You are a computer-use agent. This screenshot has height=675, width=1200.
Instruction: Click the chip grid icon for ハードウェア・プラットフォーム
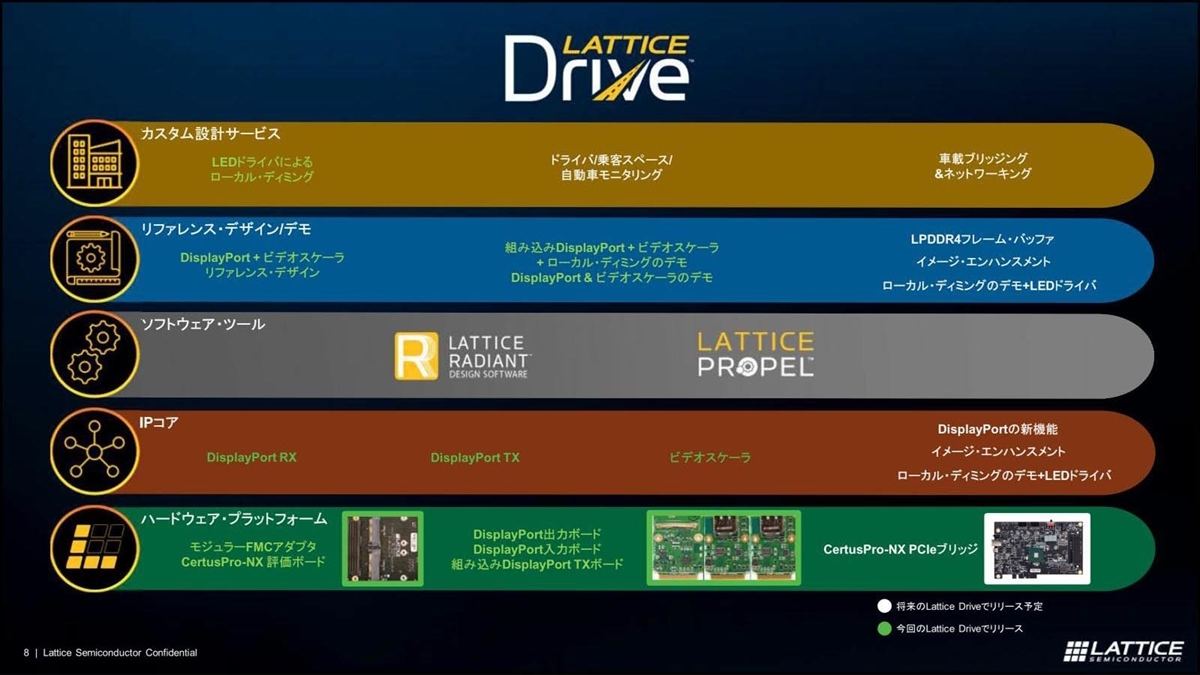pyautogui.click(x=93, y=547)
